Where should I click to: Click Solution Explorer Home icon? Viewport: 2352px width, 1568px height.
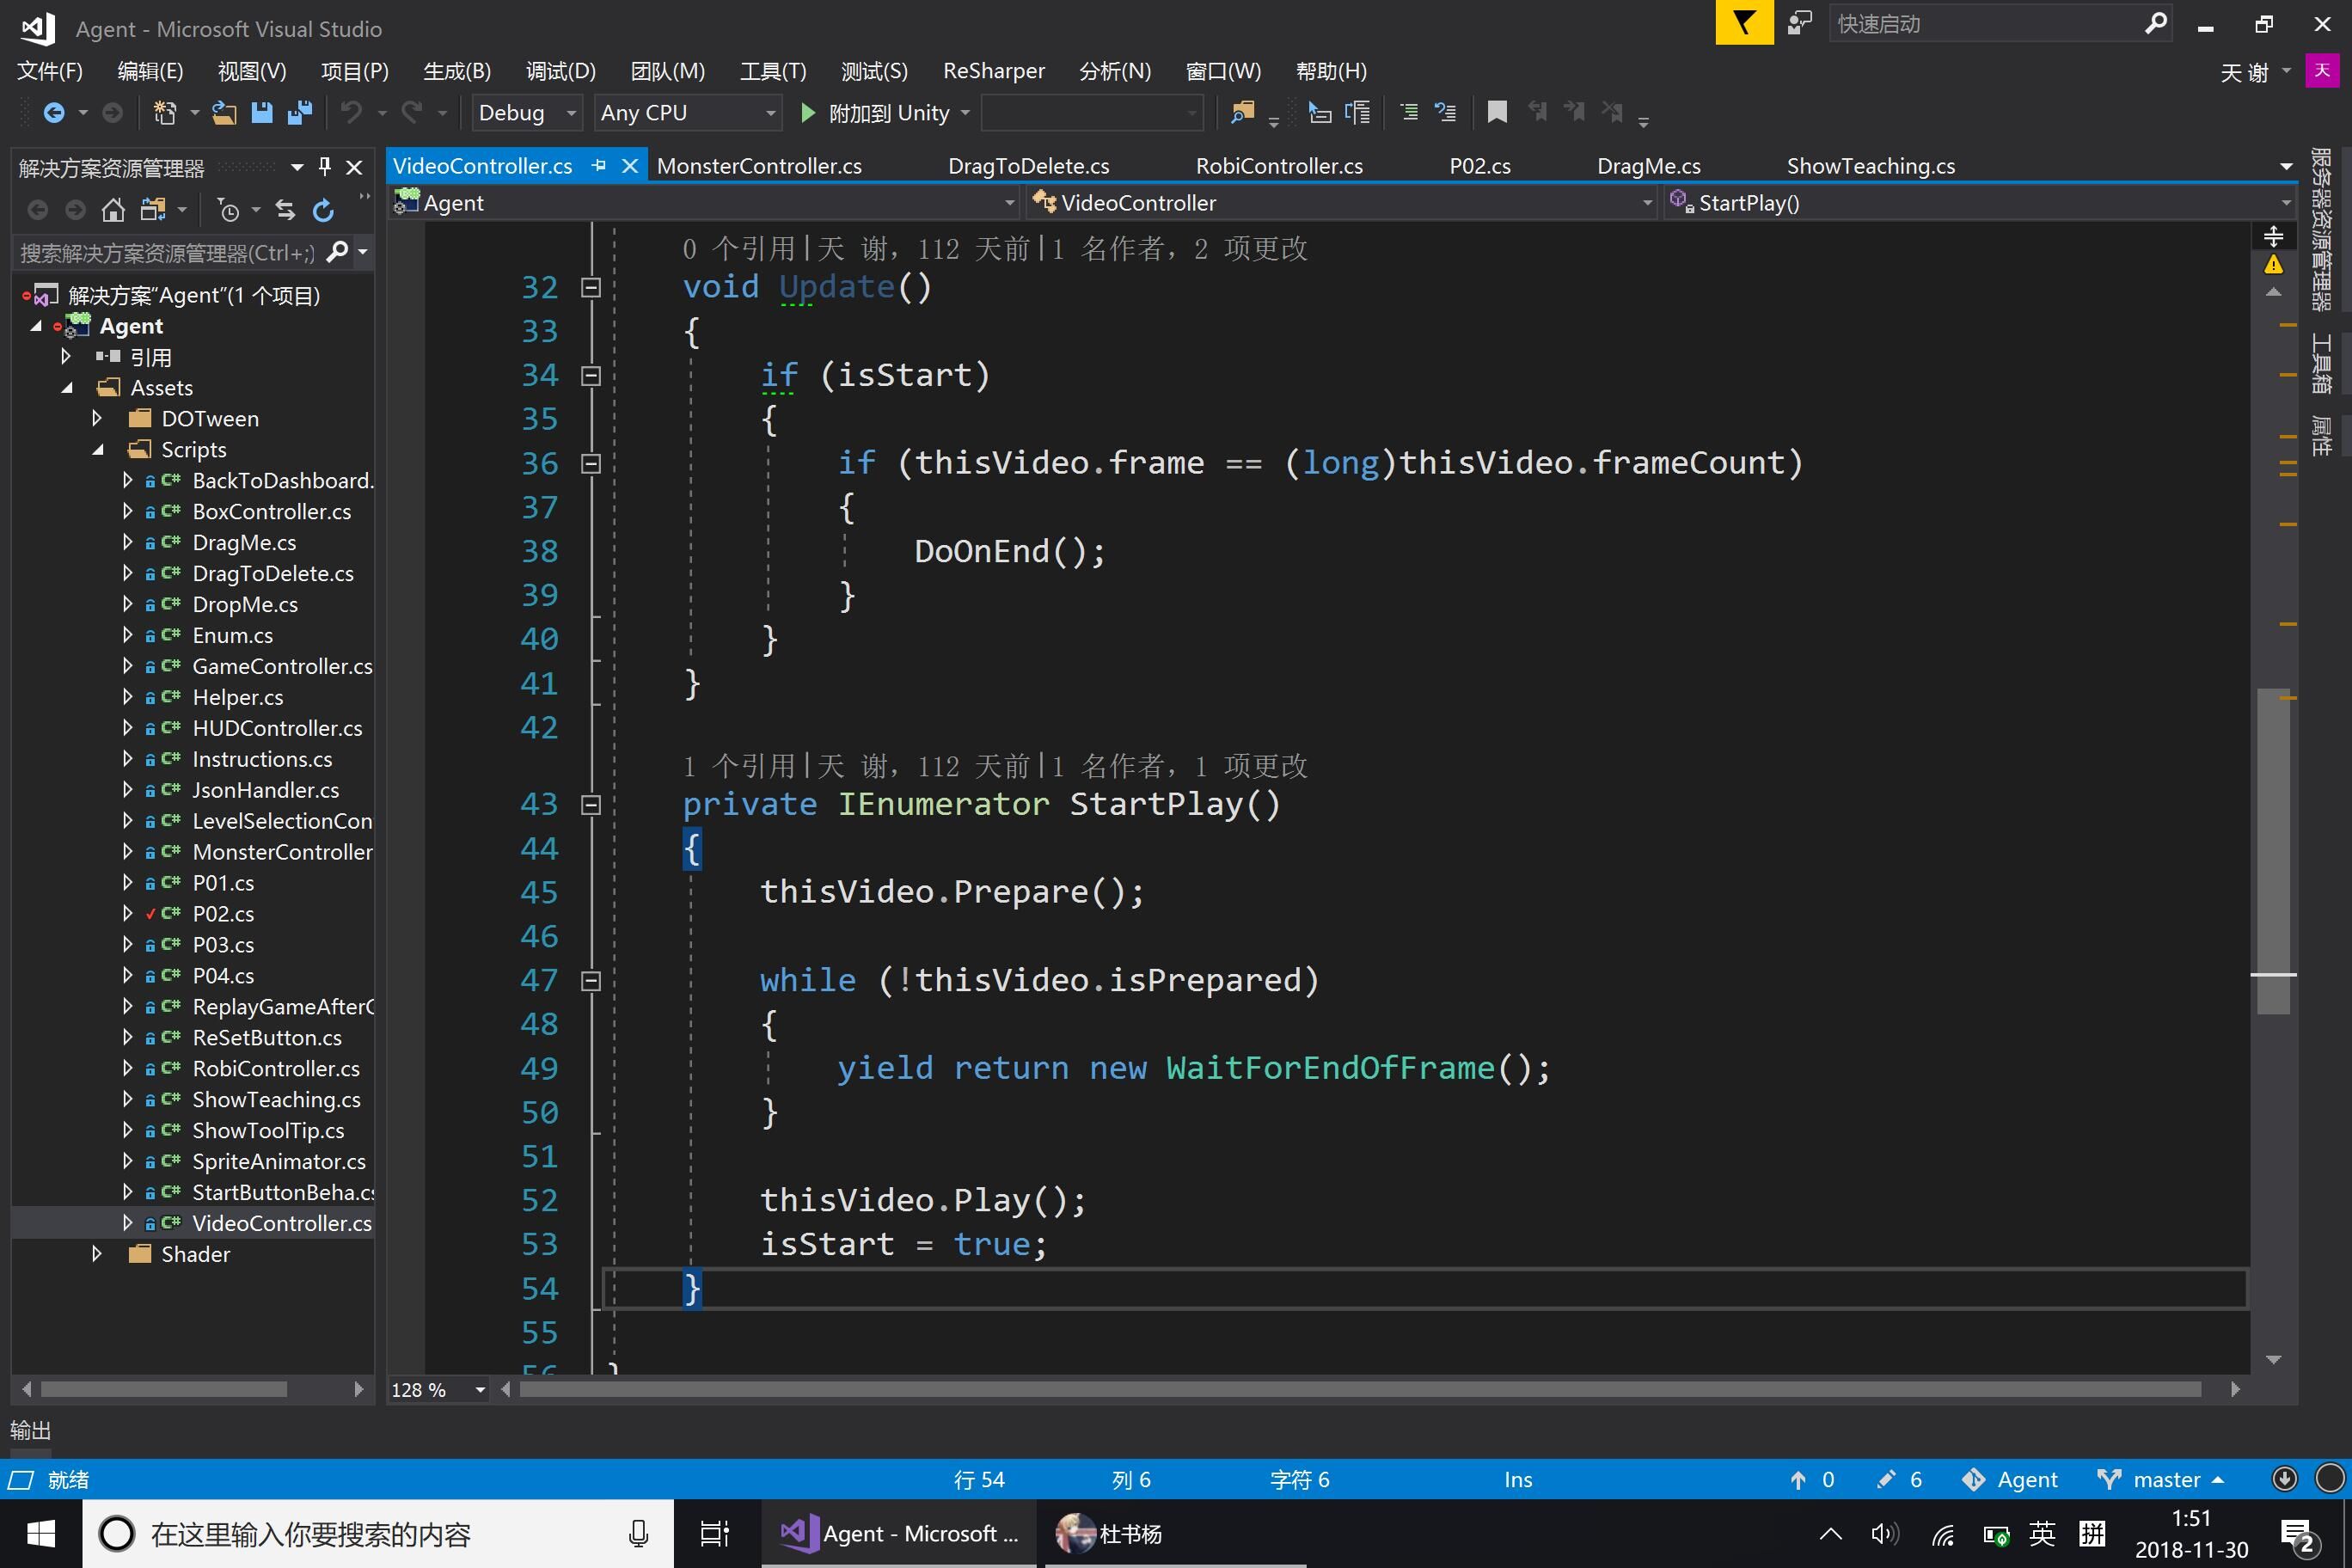coord(113,210)
